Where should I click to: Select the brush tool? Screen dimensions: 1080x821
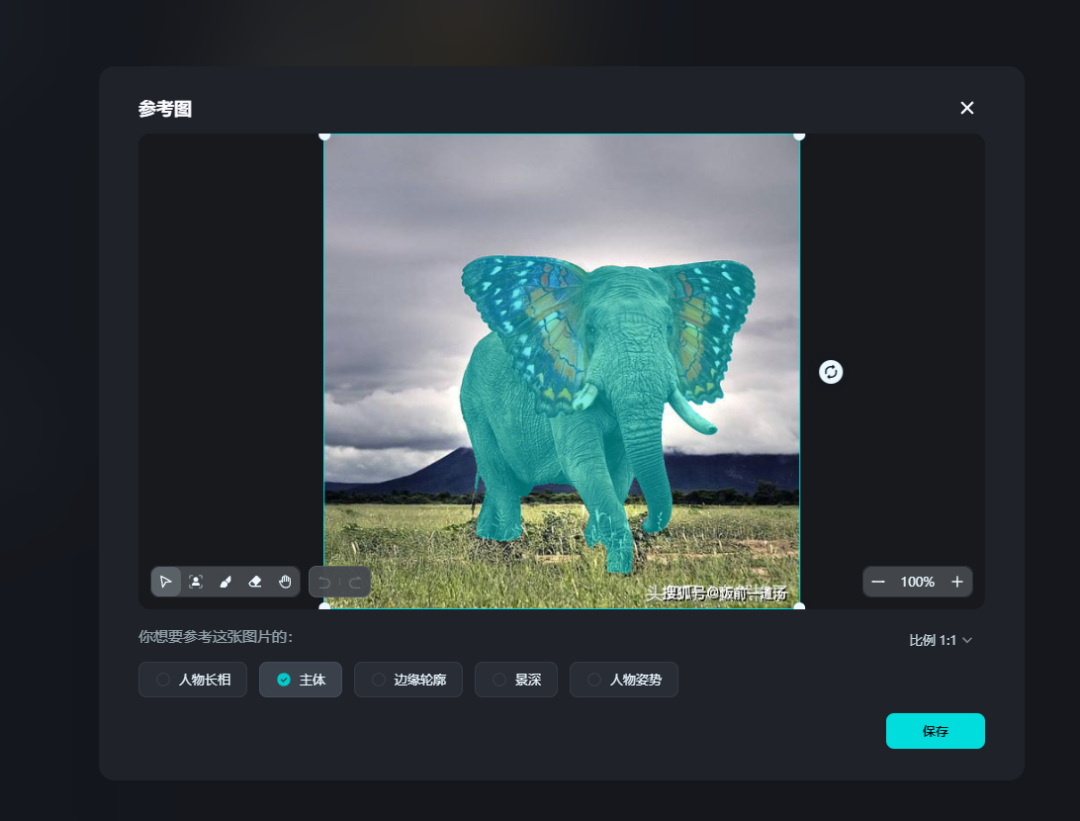(225, 581)
